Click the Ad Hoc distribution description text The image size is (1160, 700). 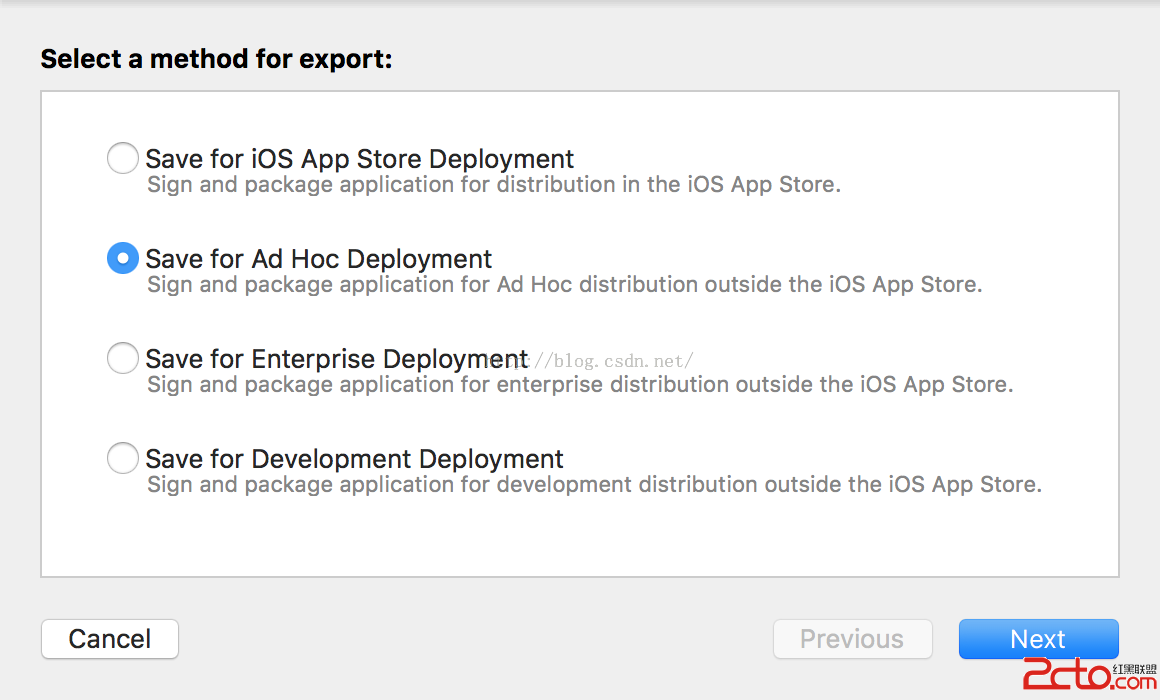565,285
